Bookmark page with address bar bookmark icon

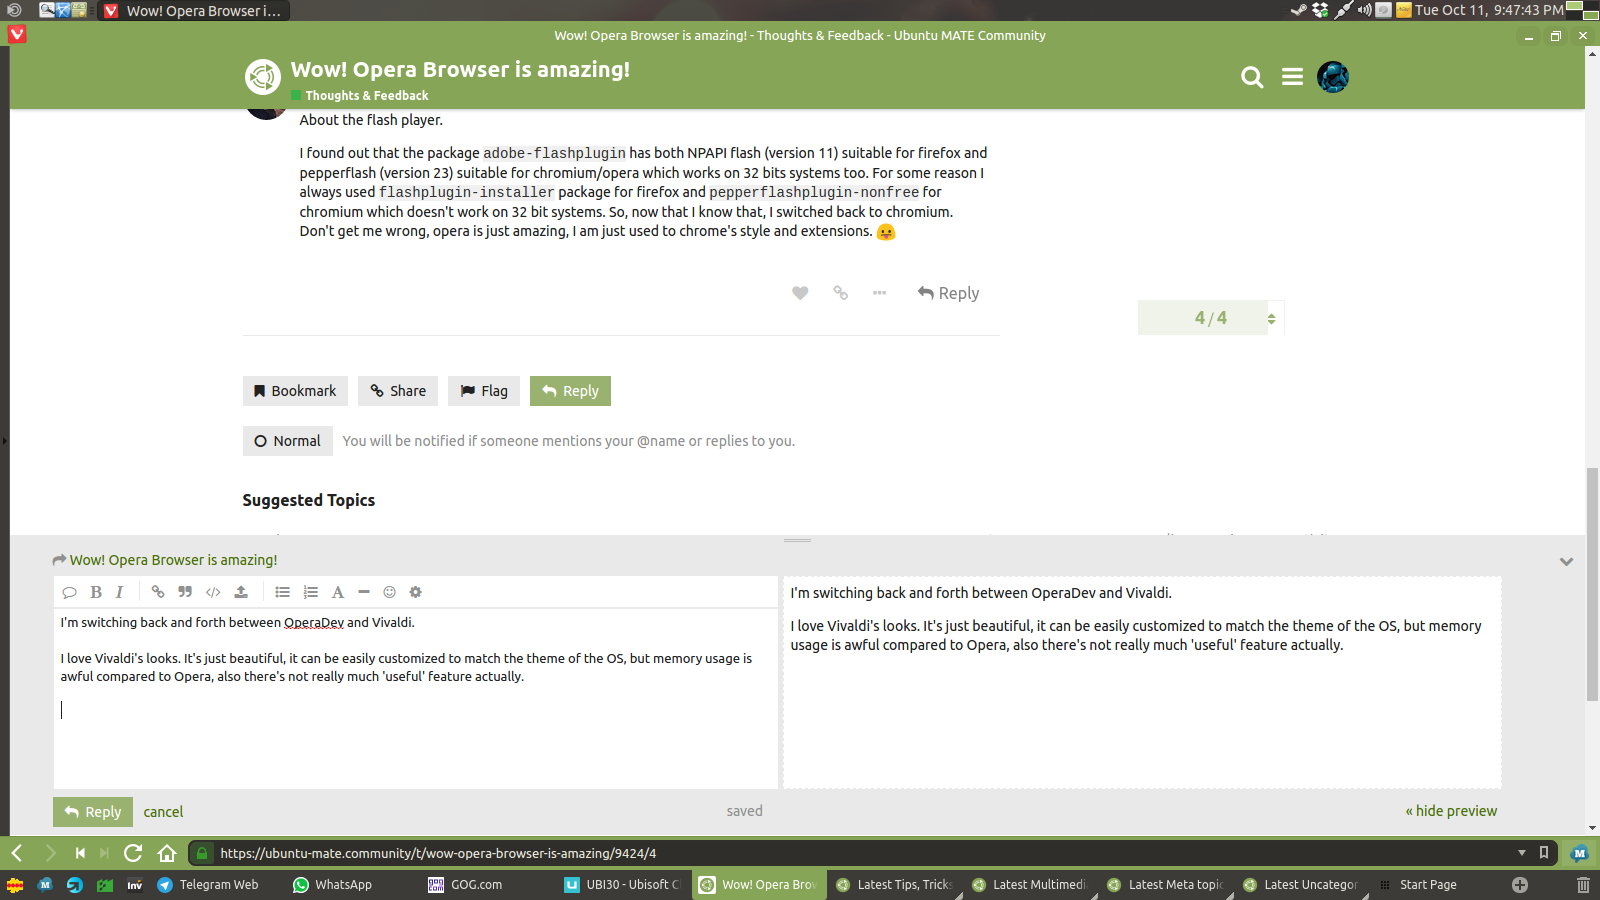coord(1544,853)
